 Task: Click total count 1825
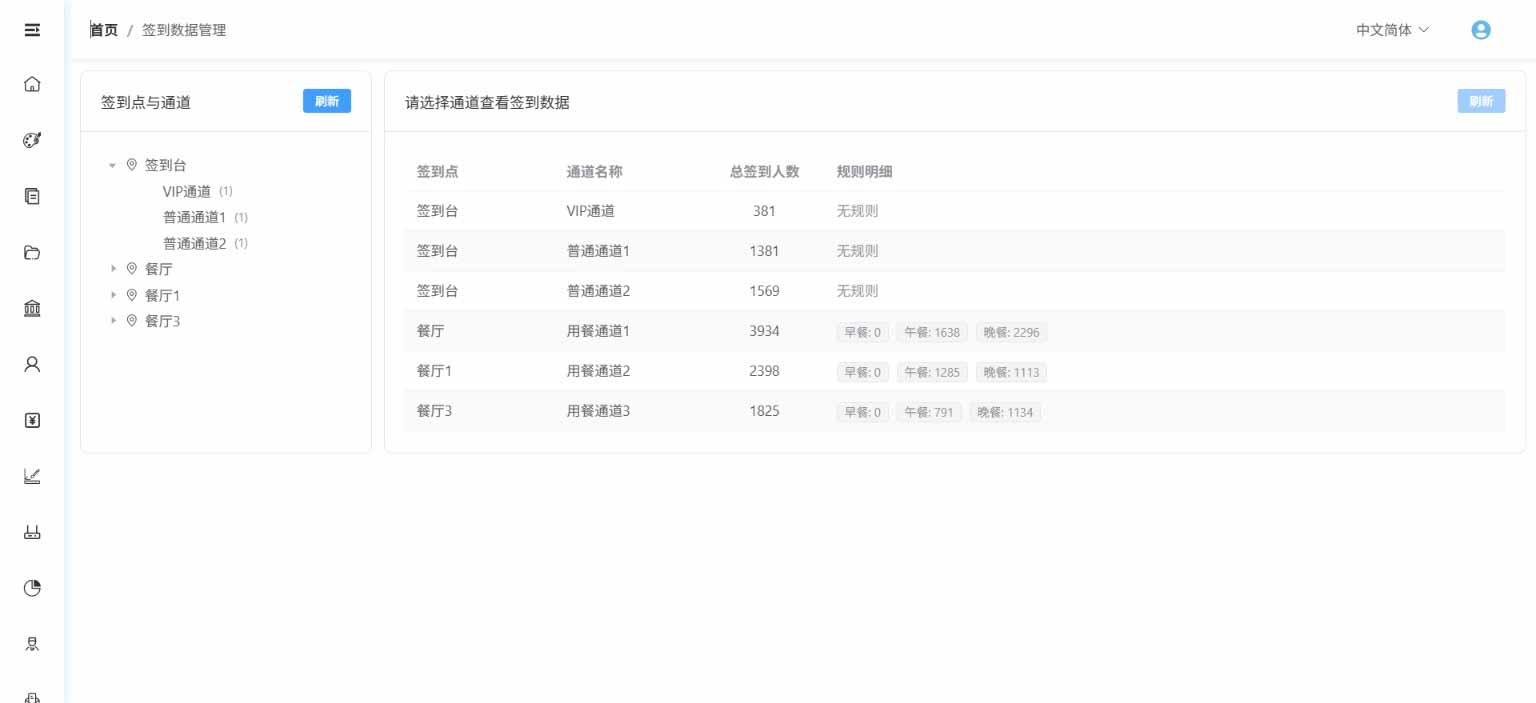click(x=764, y=411)
